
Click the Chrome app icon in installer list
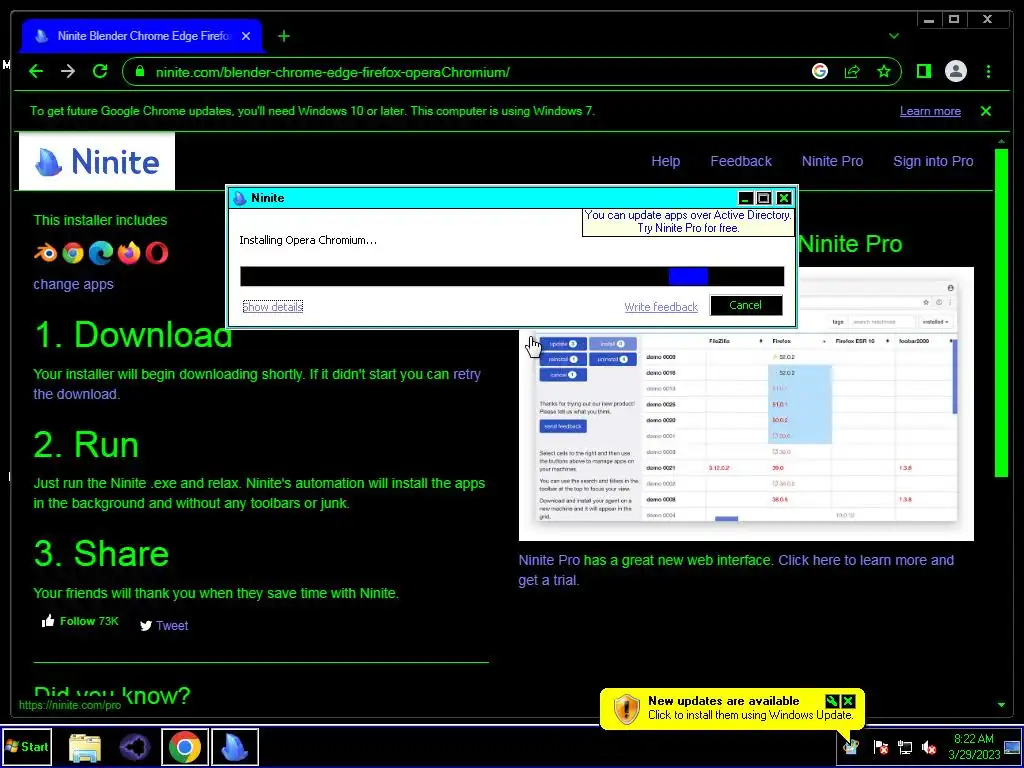click(73, 253)
